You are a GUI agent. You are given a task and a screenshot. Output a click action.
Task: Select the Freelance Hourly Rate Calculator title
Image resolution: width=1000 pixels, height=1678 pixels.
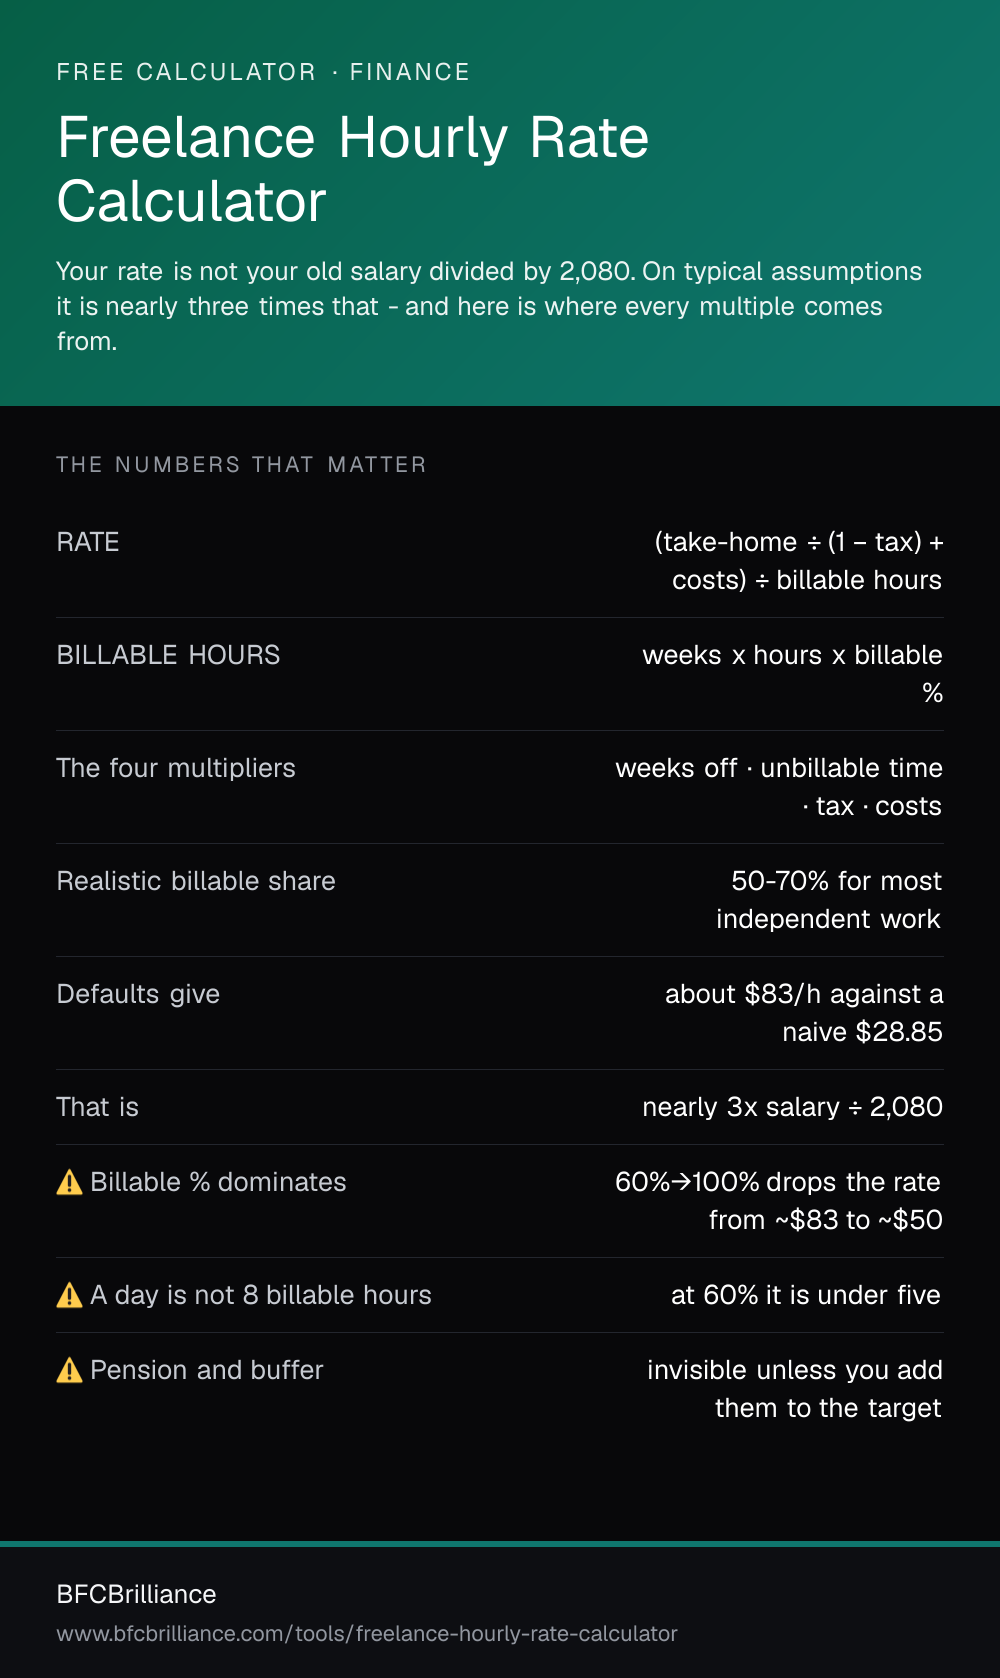353,169
